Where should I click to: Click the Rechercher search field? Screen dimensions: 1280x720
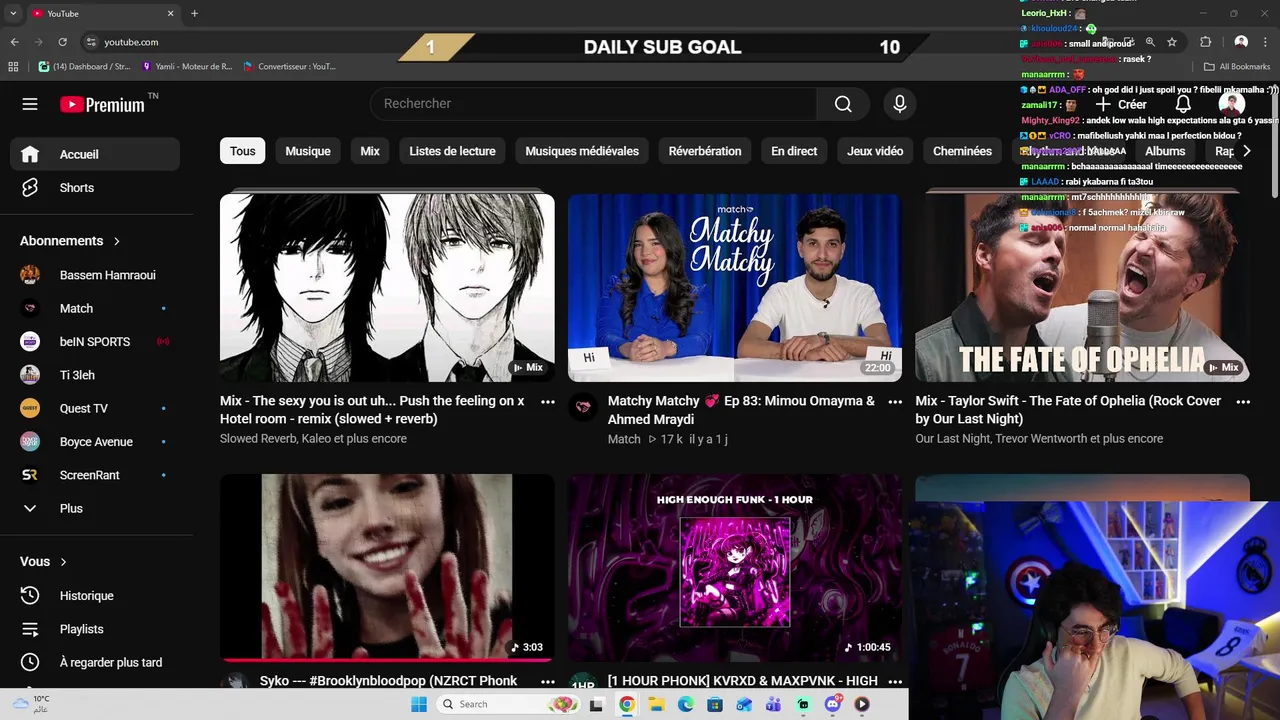point(594,104)
